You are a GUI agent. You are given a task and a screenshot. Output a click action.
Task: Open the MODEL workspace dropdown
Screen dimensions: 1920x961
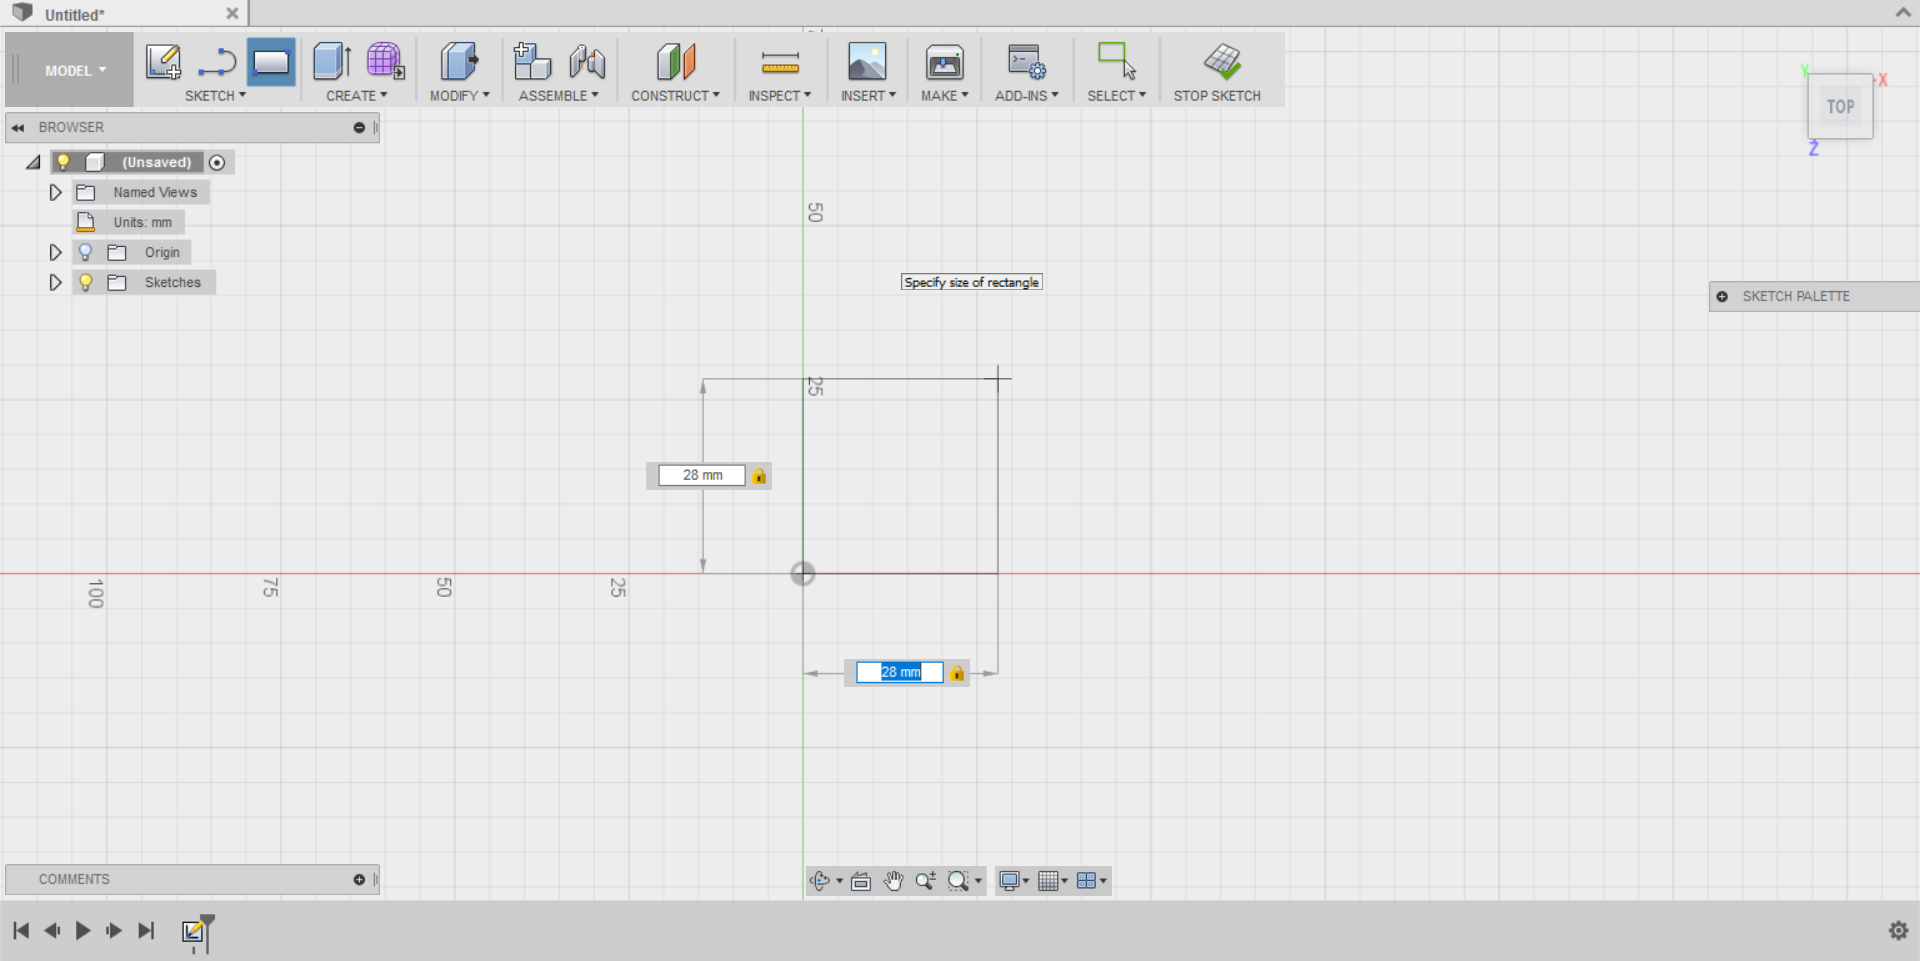[x=75, y=71]
